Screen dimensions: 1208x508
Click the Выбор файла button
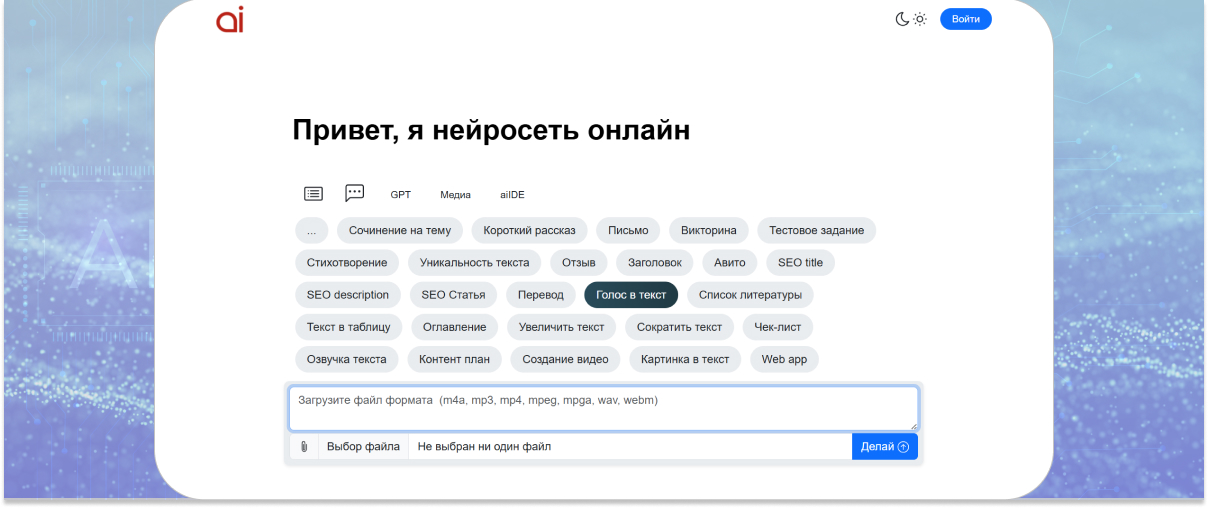click(363, 447)
